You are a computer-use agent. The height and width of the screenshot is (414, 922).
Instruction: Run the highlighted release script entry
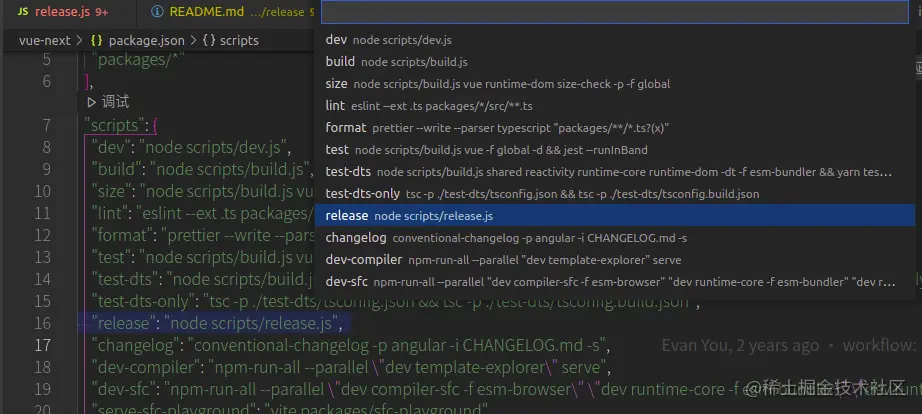point(614,216)
